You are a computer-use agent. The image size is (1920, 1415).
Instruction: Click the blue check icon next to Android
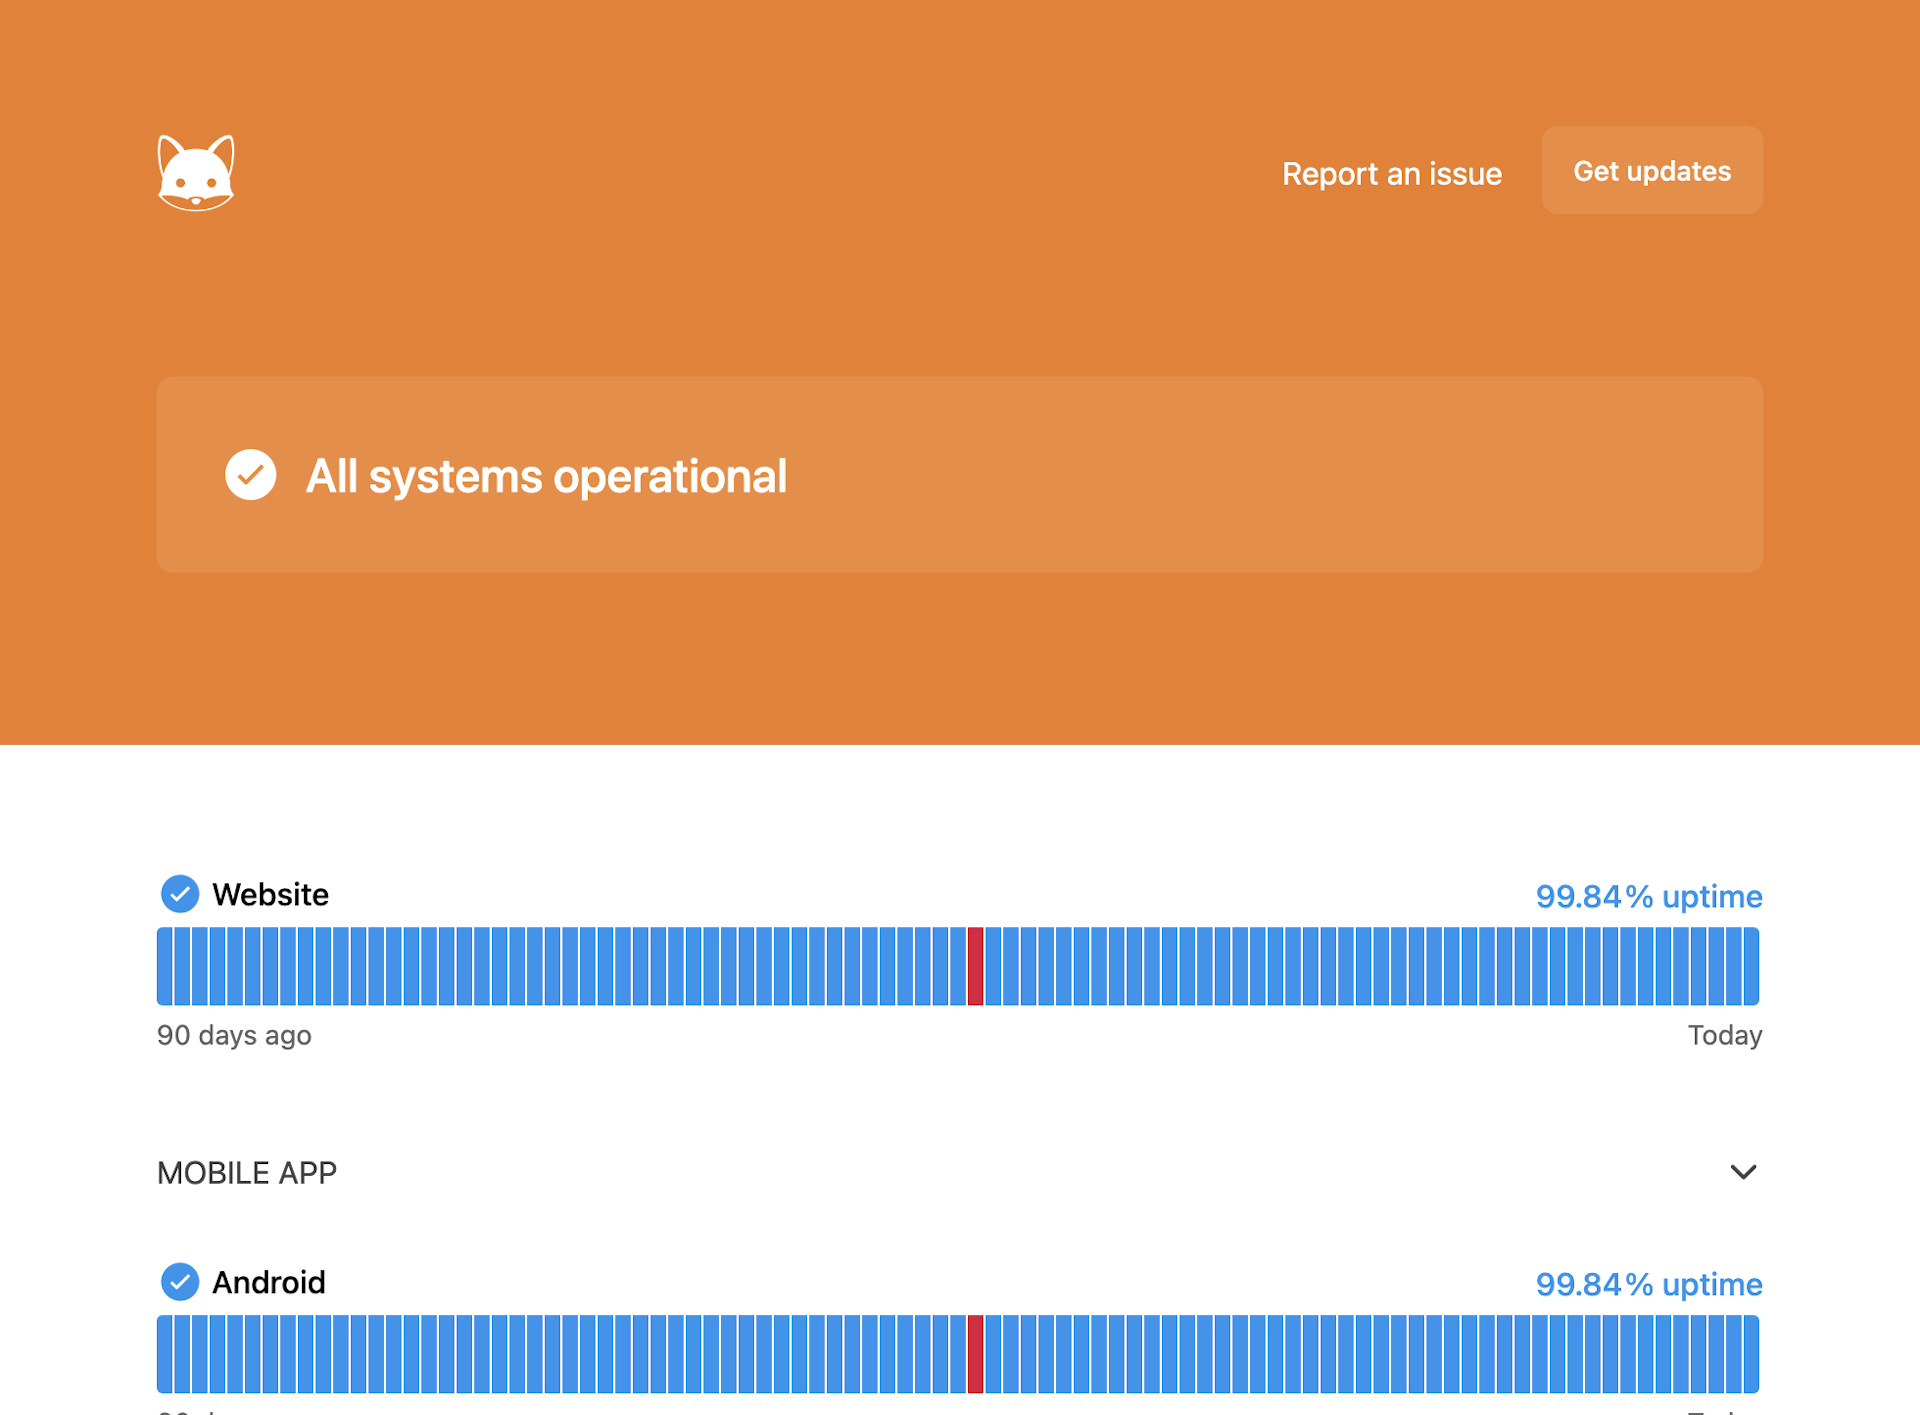[x=180, y=1282]
